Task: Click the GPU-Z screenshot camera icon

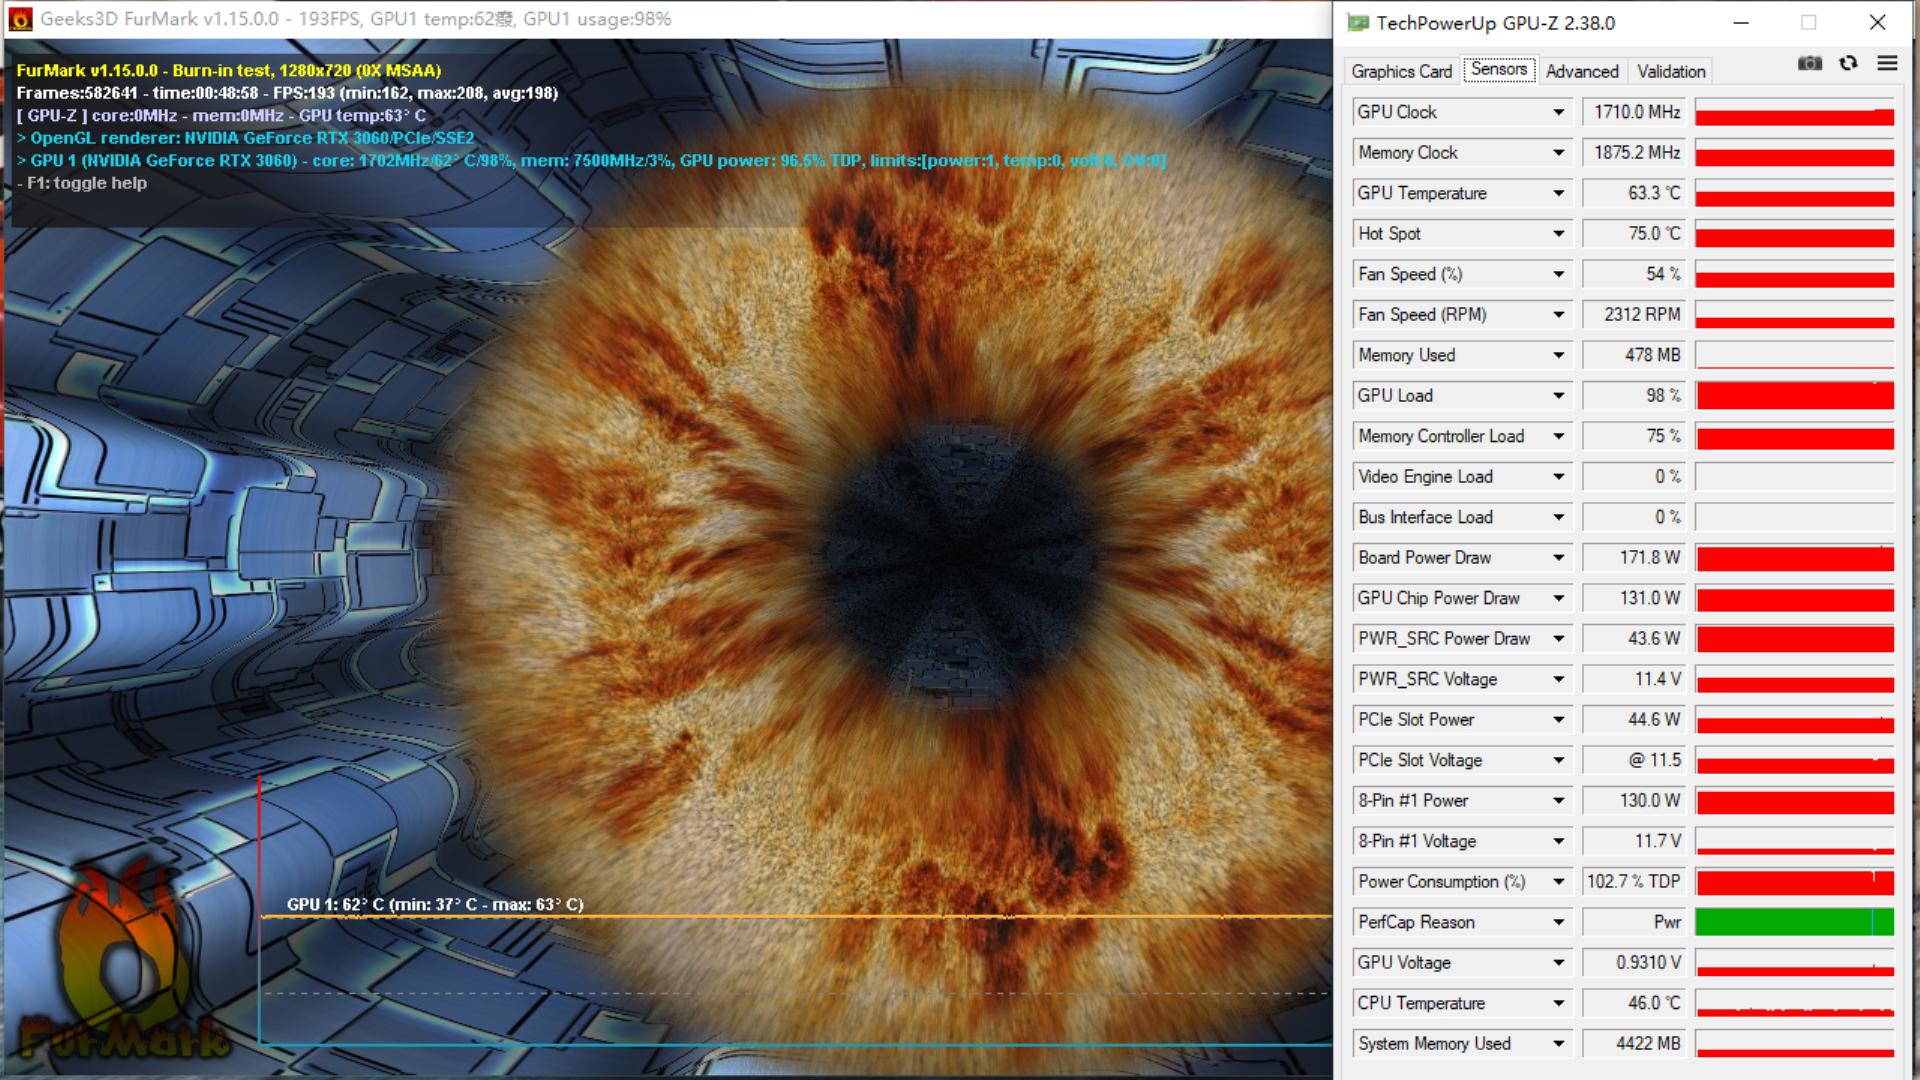Action: pos(1809,64)
